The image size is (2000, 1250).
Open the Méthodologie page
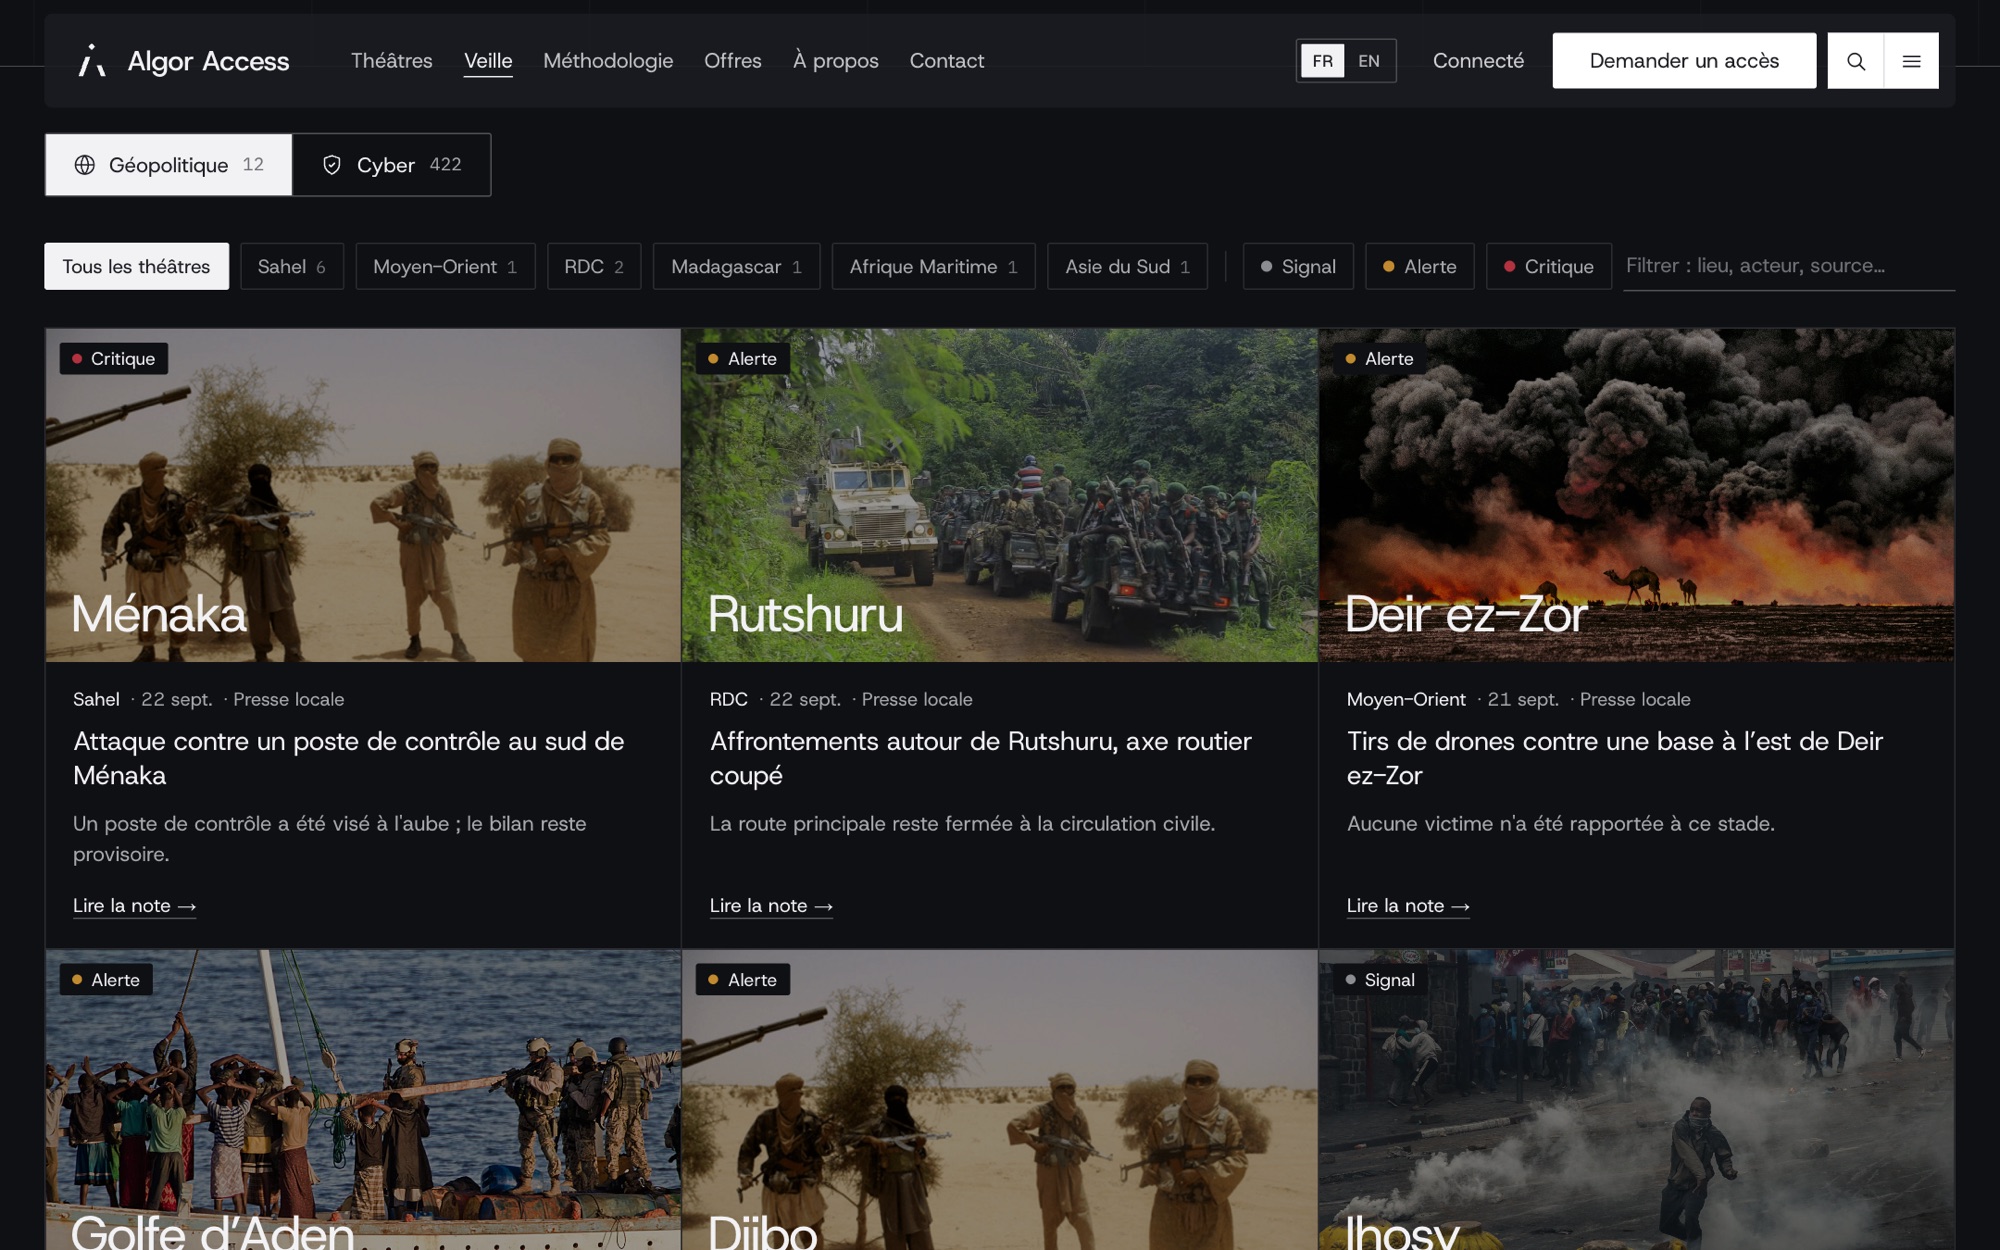point(608,61)
